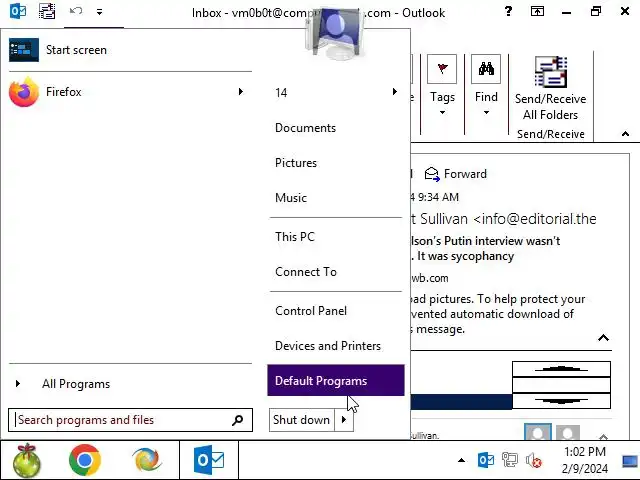Collapse the people pane chevron
The height and width of the screenshot is (480, 640).
pyautogui.click(x=603, y=437)
